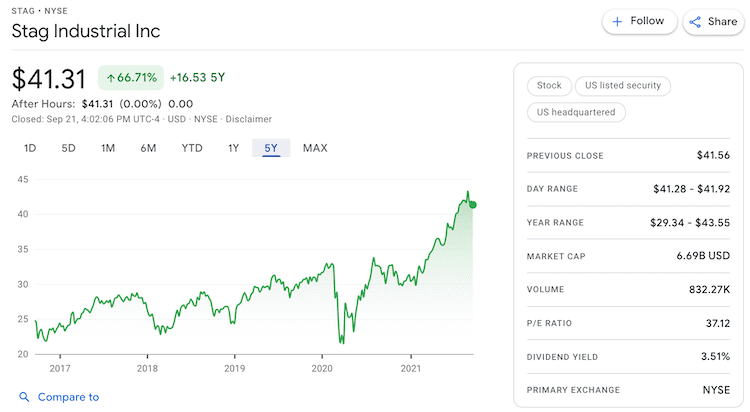Click the 2020 x-axis label
Image resolution: width=750 pixels, height=412 pixels.
[x=322, y=368]
